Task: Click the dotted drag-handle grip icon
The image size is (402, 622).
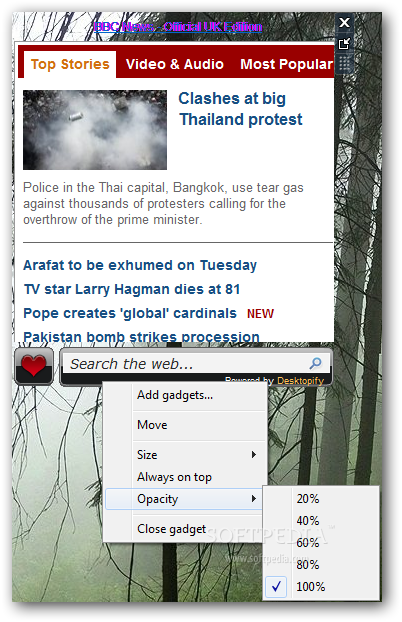Action: (x=344, y=63)
